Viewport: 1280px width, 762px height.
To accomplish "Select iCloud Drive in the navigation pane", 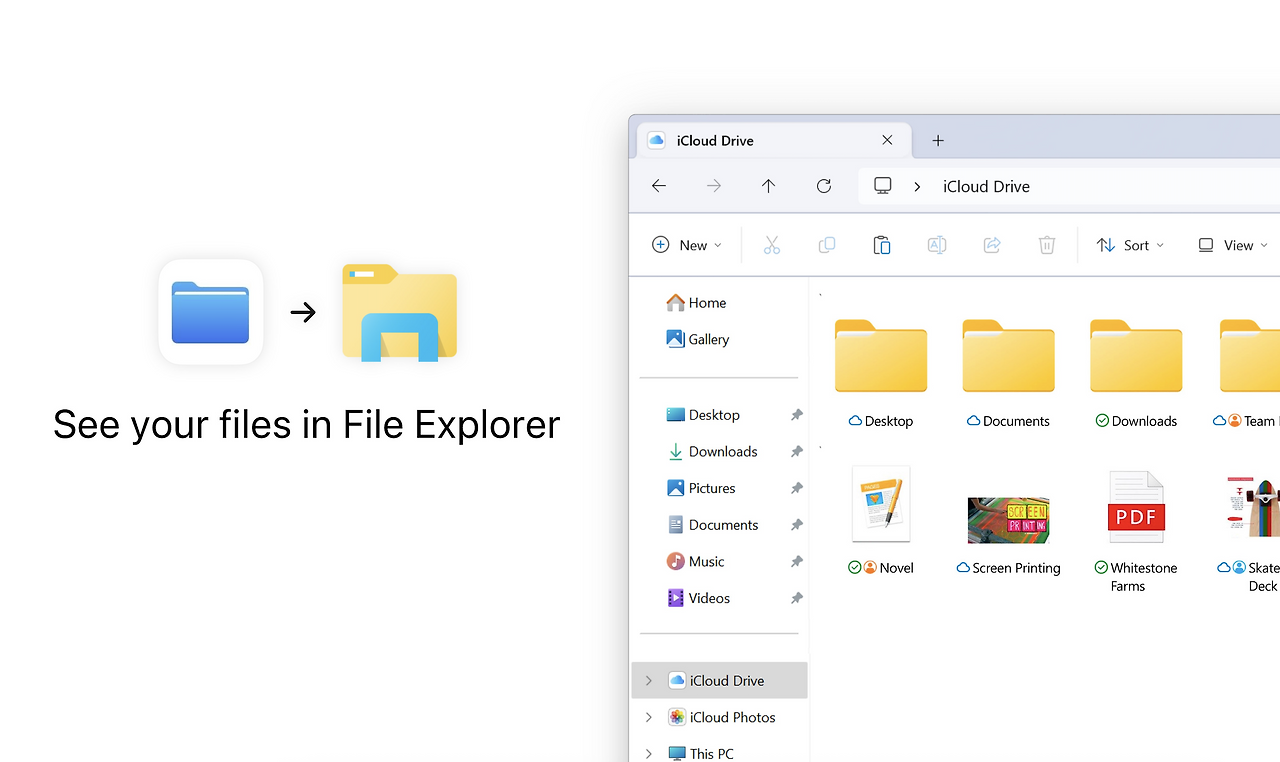I will coord(720,681).
